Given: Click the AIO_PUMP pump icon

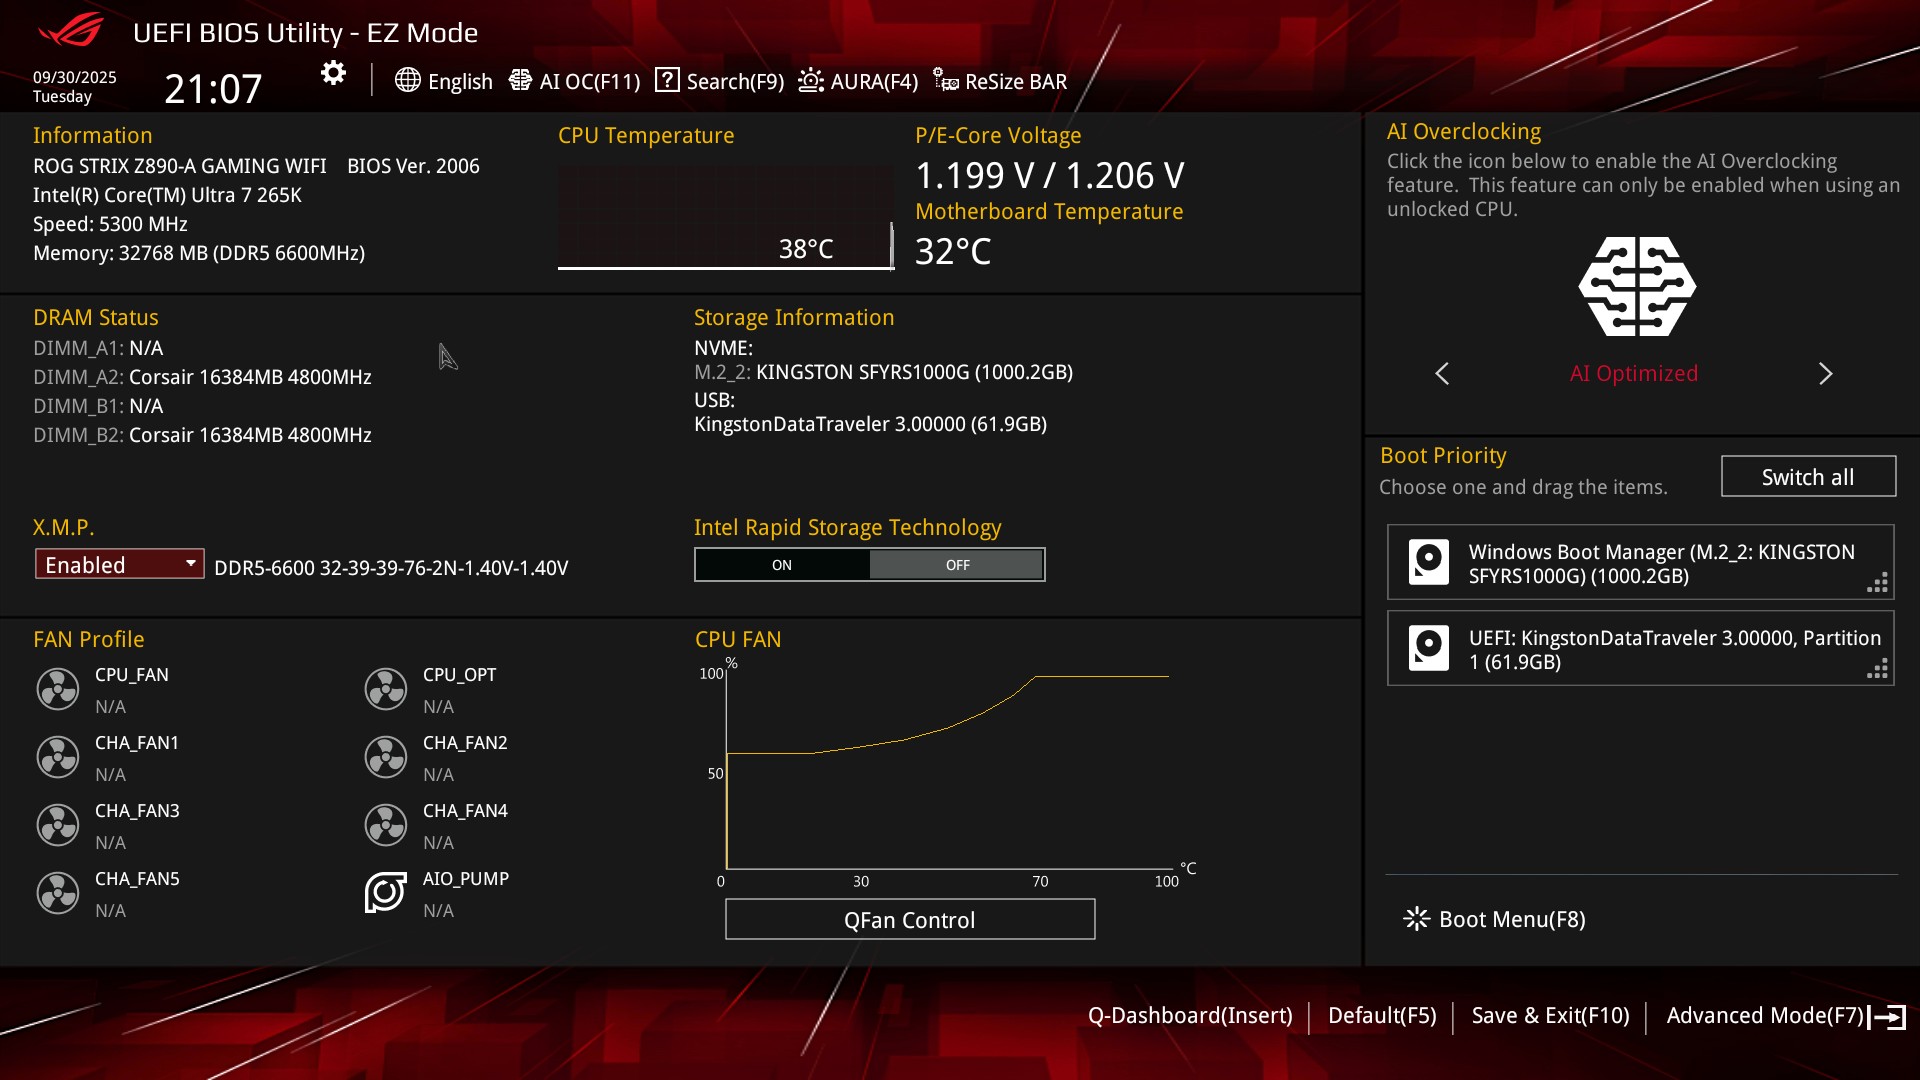Looking at the screenshot, I should 385,893.
